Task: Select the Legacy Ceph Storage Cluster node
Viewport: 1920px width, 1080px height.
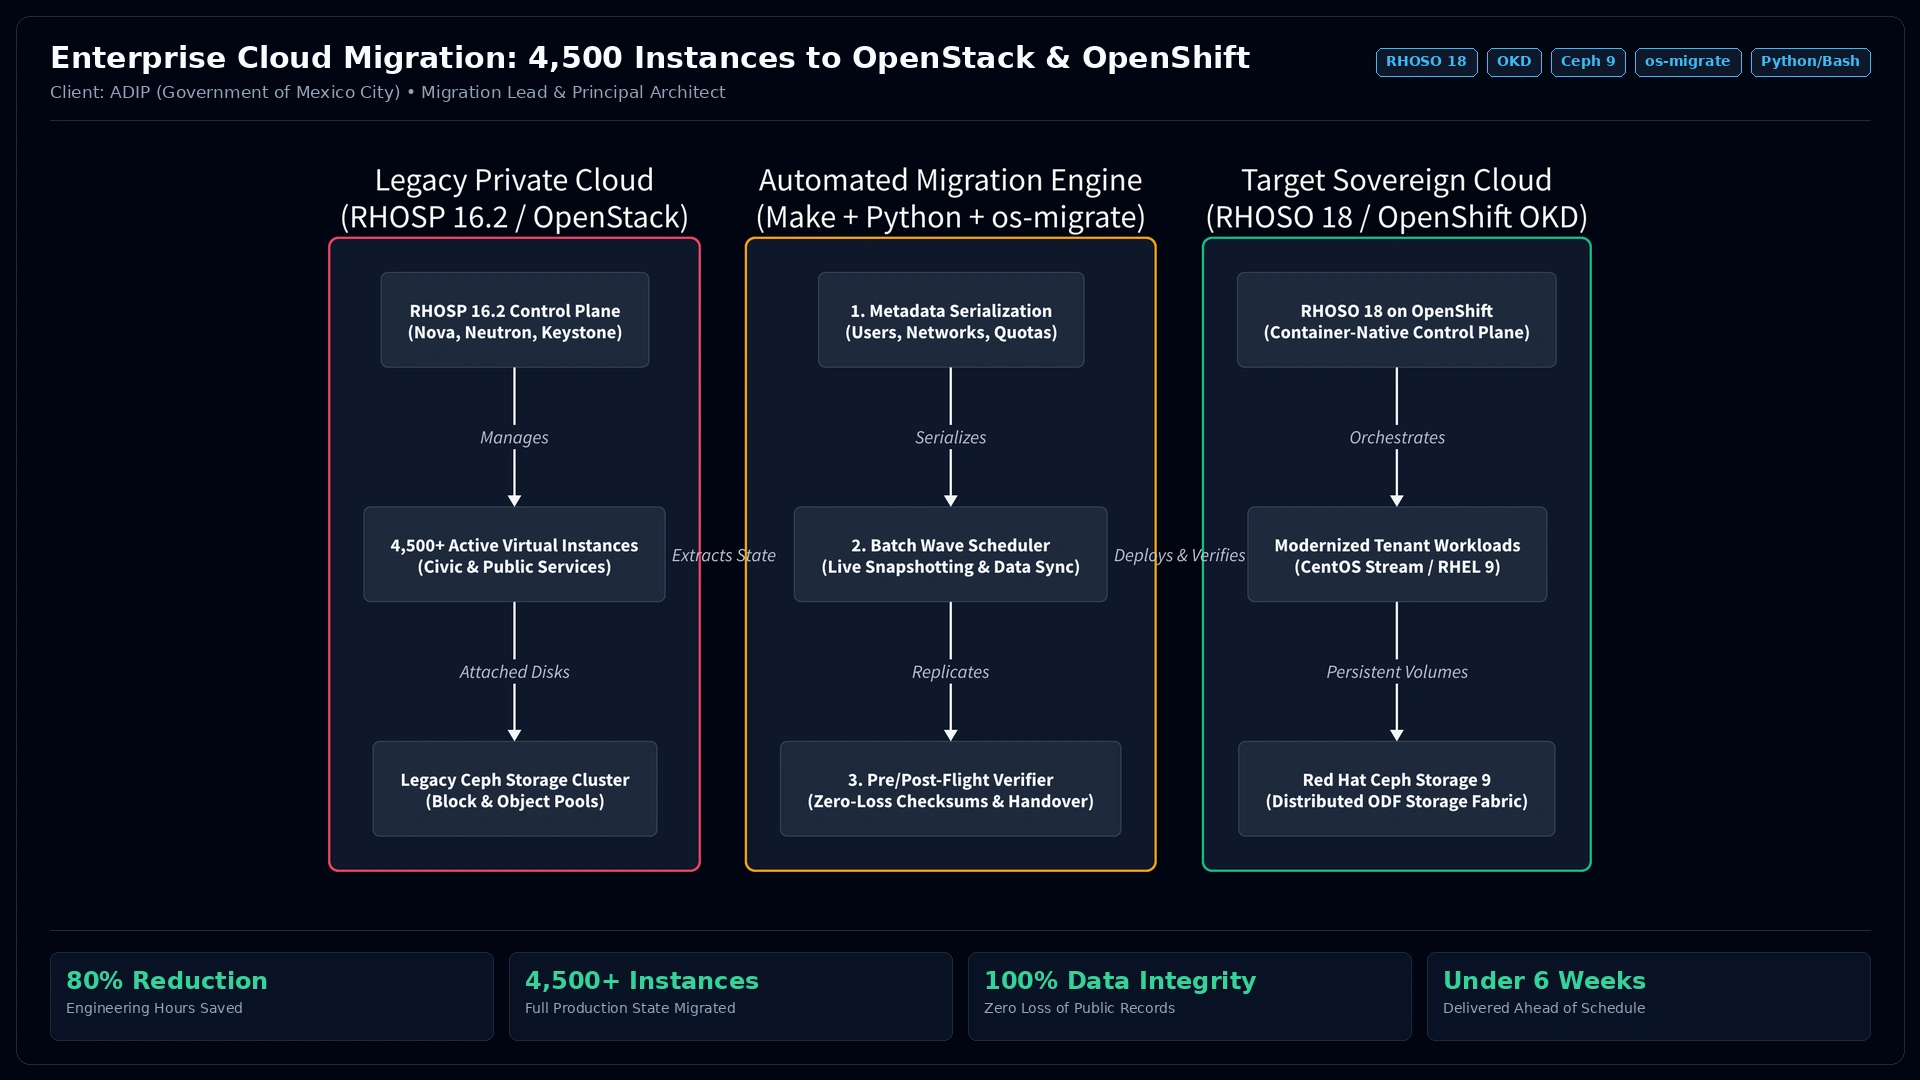Action: (514, 789)
